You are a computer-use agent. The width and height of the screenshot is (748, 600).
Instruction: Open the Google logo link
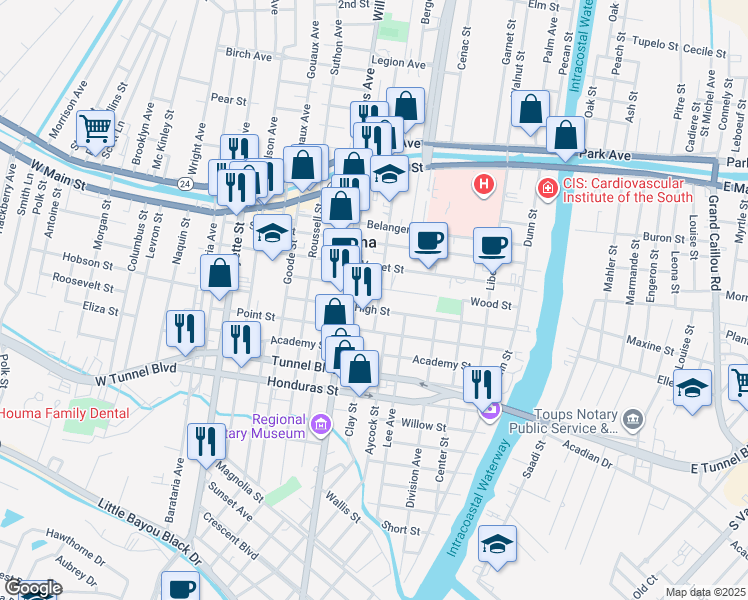point(33,590)
